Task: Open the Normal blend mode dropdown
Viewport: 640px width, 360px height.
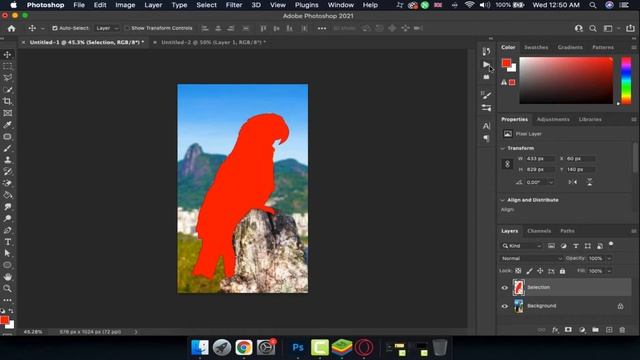Action: click(x=531, y=258)
